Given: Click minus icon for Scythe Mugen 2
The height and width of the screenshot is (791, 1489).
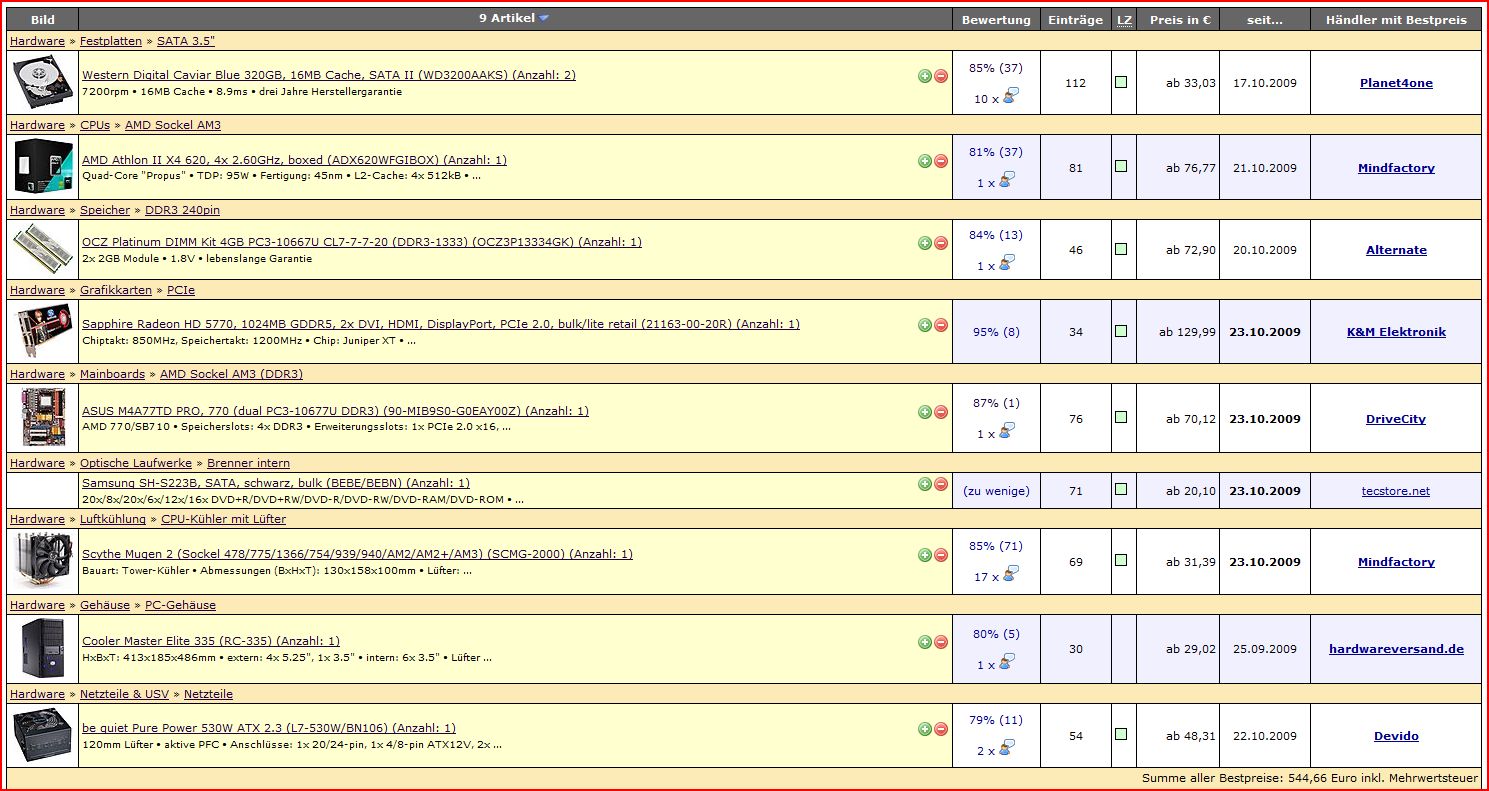Looking at the screenshot, I should pos(941,555).
